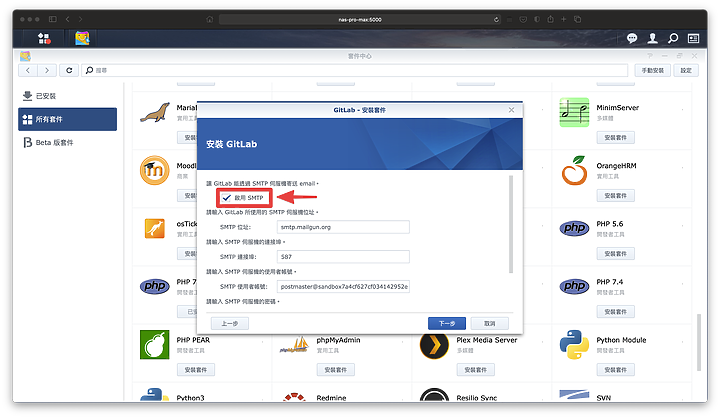Click the MariaDB seal icon

pyautogui.click(x=155, y=113)
